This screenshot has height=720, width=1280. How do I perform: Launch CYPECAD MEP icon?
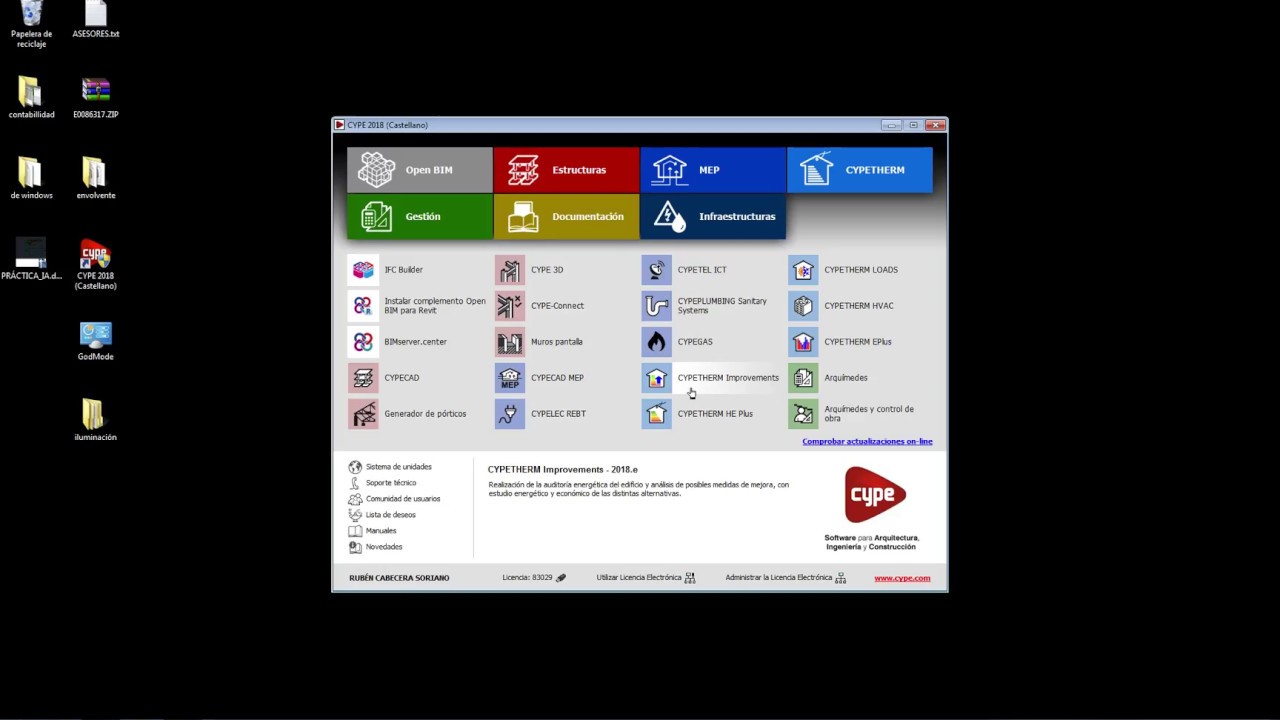click(x=510, y=378)
